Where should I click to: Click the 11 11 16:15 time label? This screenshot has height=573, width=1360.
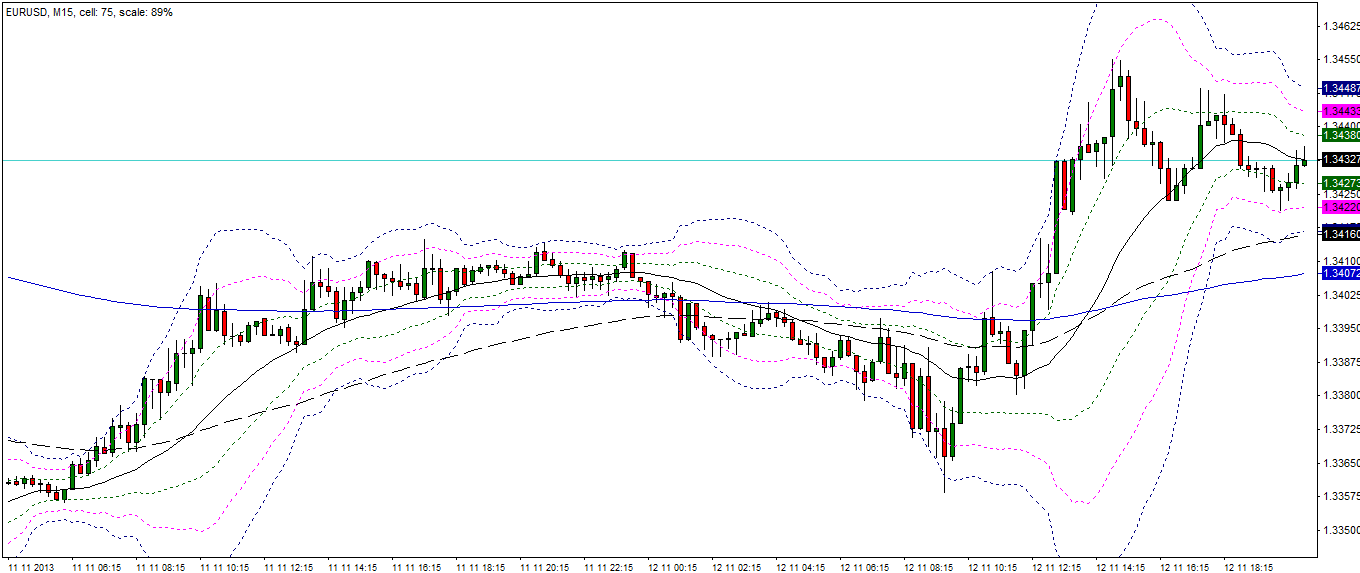[416, 566]
